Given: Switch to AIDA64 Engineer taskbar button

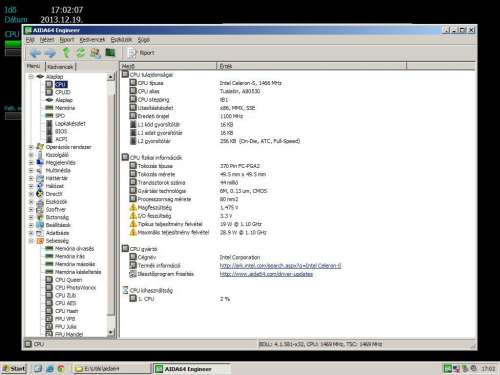Looking at the screenshot, I should [192, 369].
